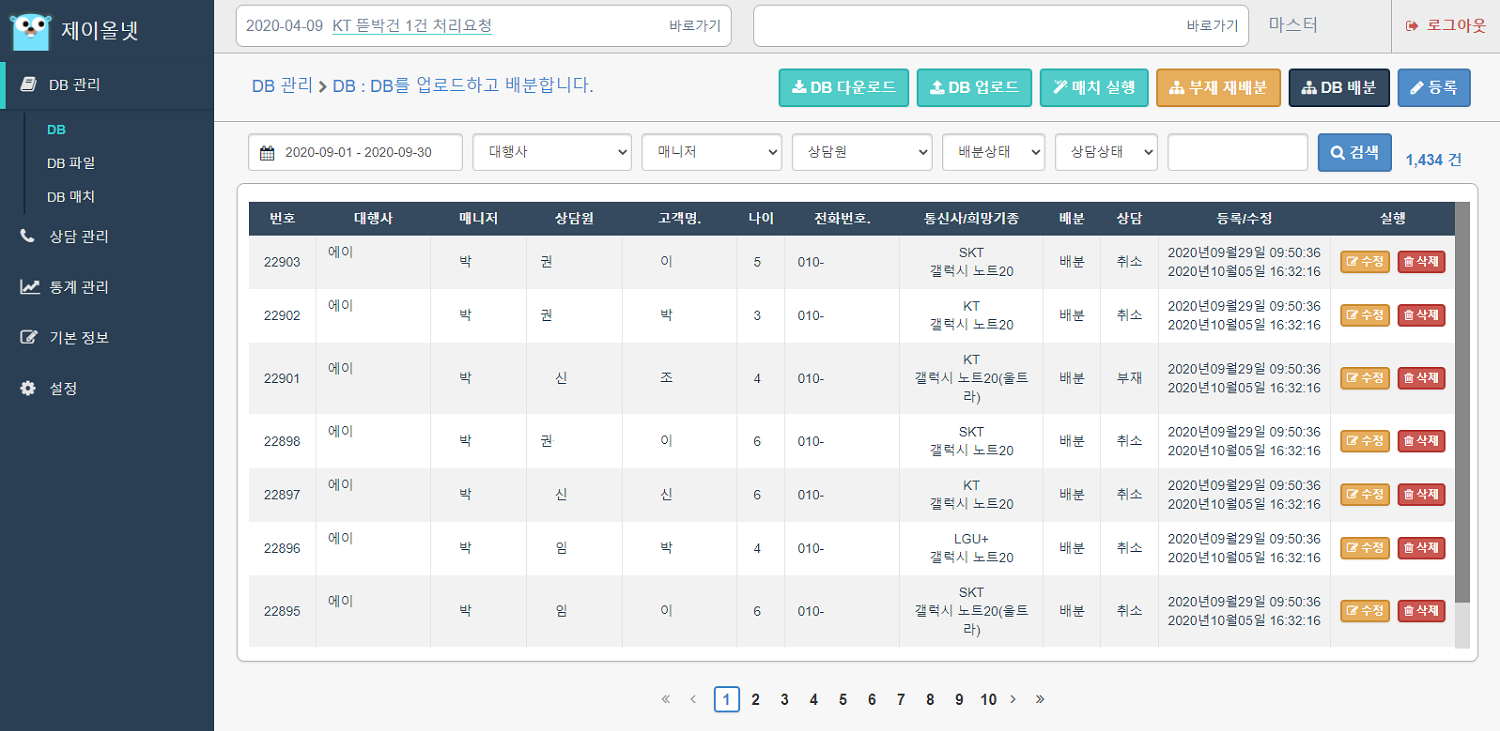Click the next page single arrow
The image size is (1500, 731).
[x=1013, y=699]
